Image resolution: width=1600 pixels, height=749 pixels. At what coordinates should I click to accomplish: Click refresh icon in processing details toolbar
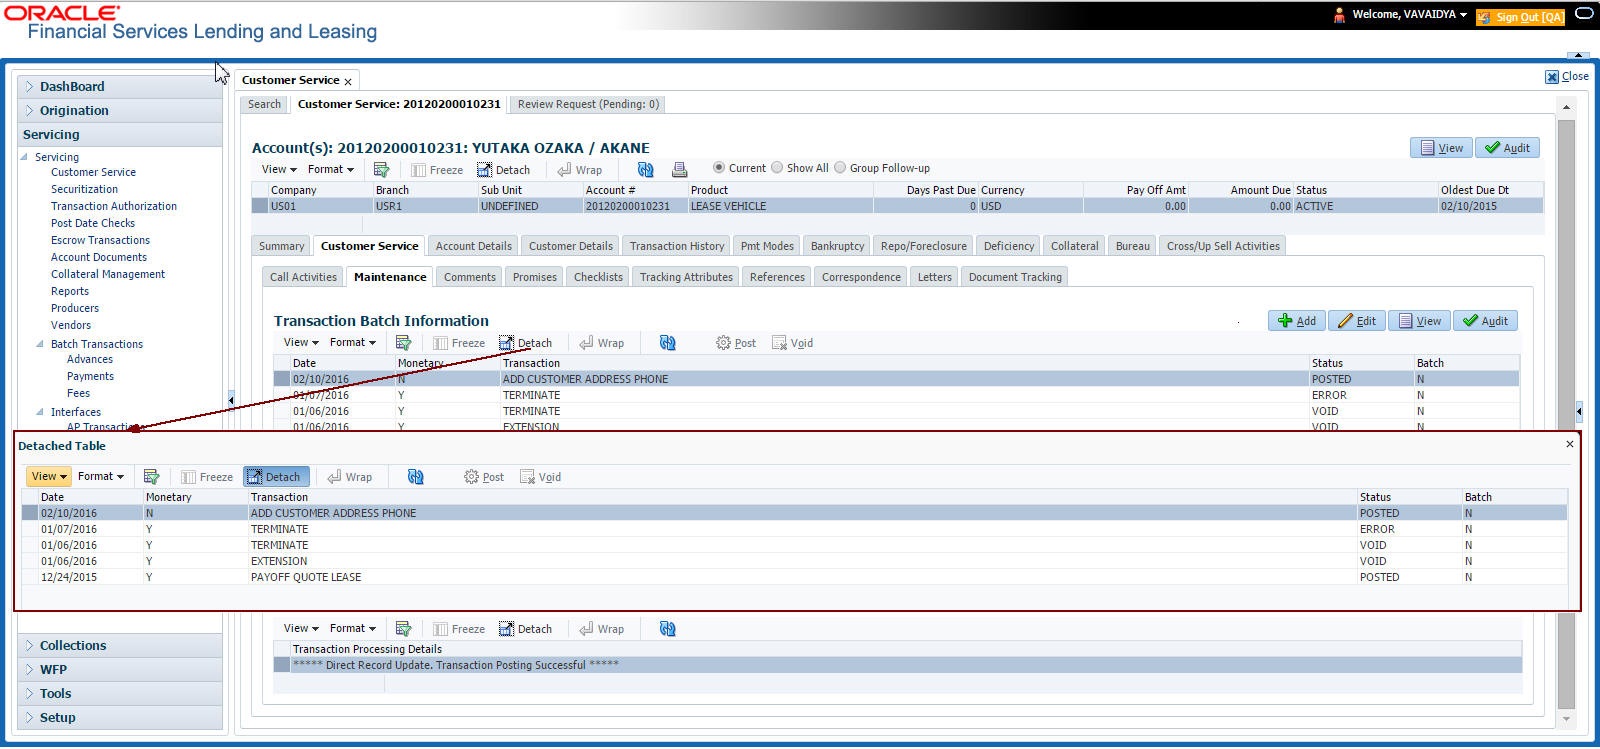click(x=667, y=629)
